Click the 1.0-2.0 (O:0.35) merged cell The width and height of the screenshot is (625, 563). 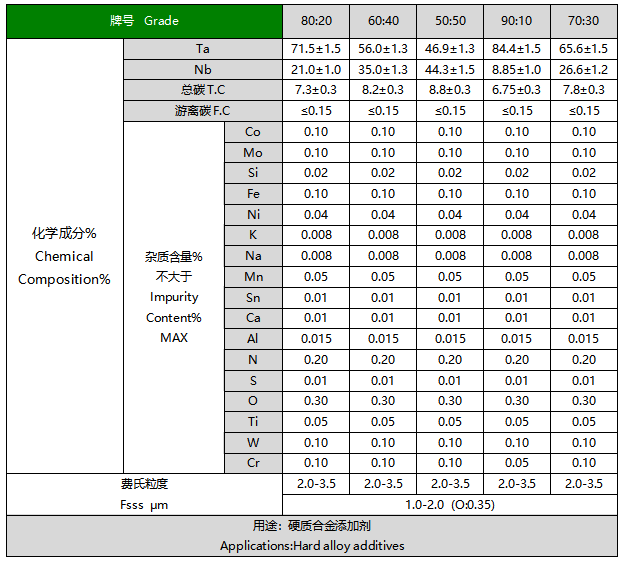coord(450,505)
